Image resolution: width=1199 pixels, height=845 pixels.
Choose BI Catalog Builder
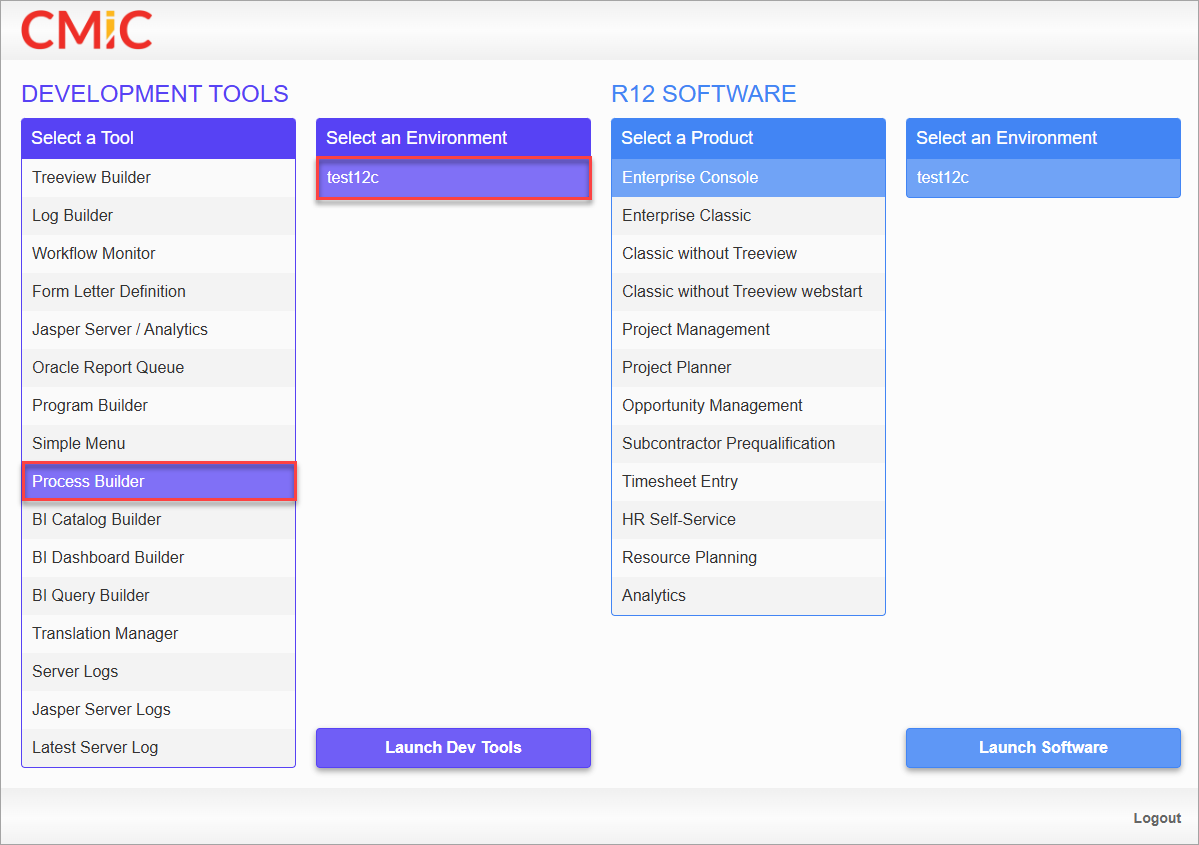(x=158, y=520)
